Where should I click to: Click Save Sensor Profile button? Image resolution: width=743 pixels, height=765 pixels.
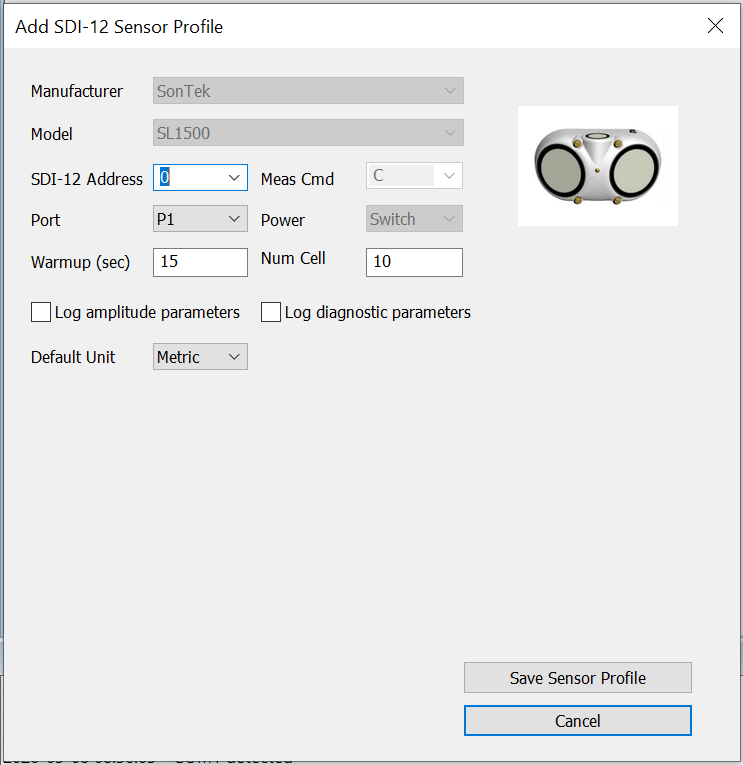pos(578,678)
